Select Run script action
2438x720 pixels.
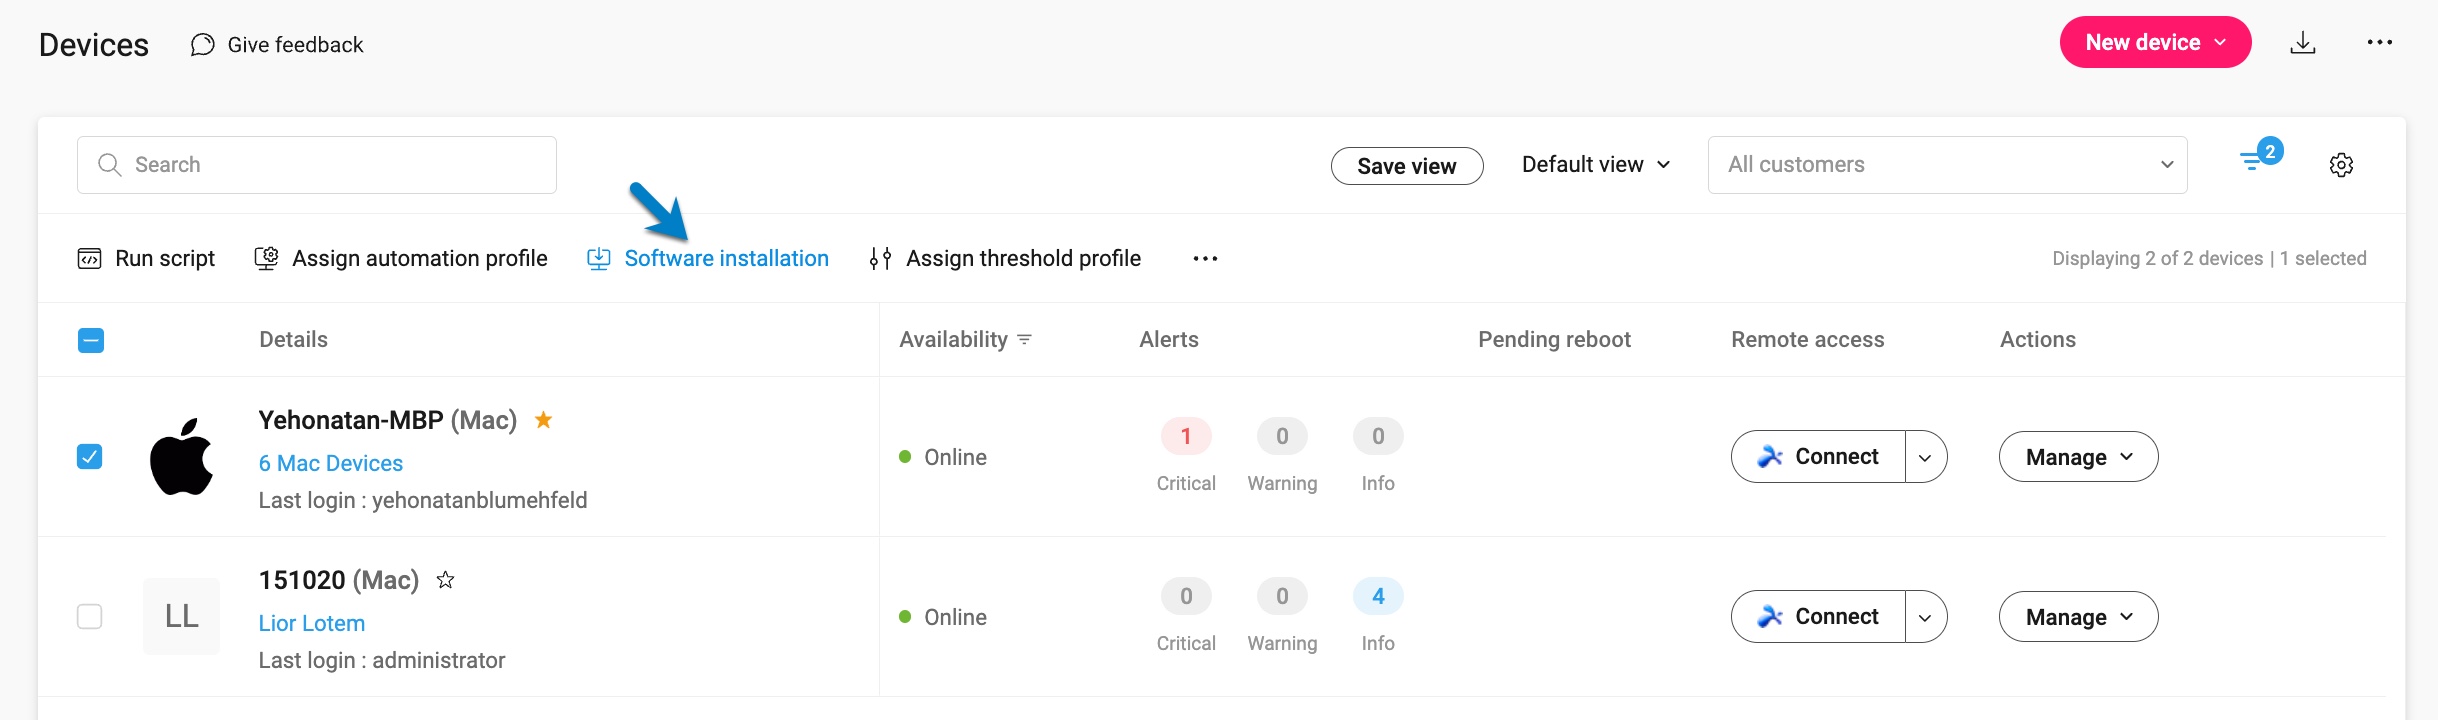coord(146,259)
